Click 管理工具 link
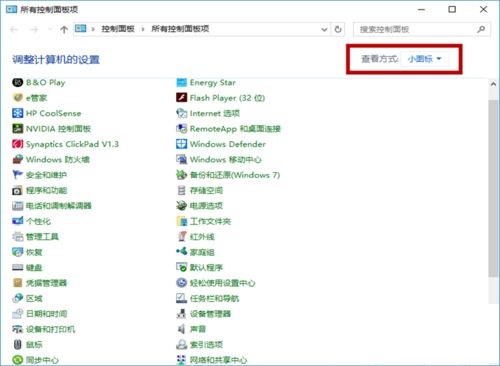This screenshot has height=366, width=500. (42, 236)
